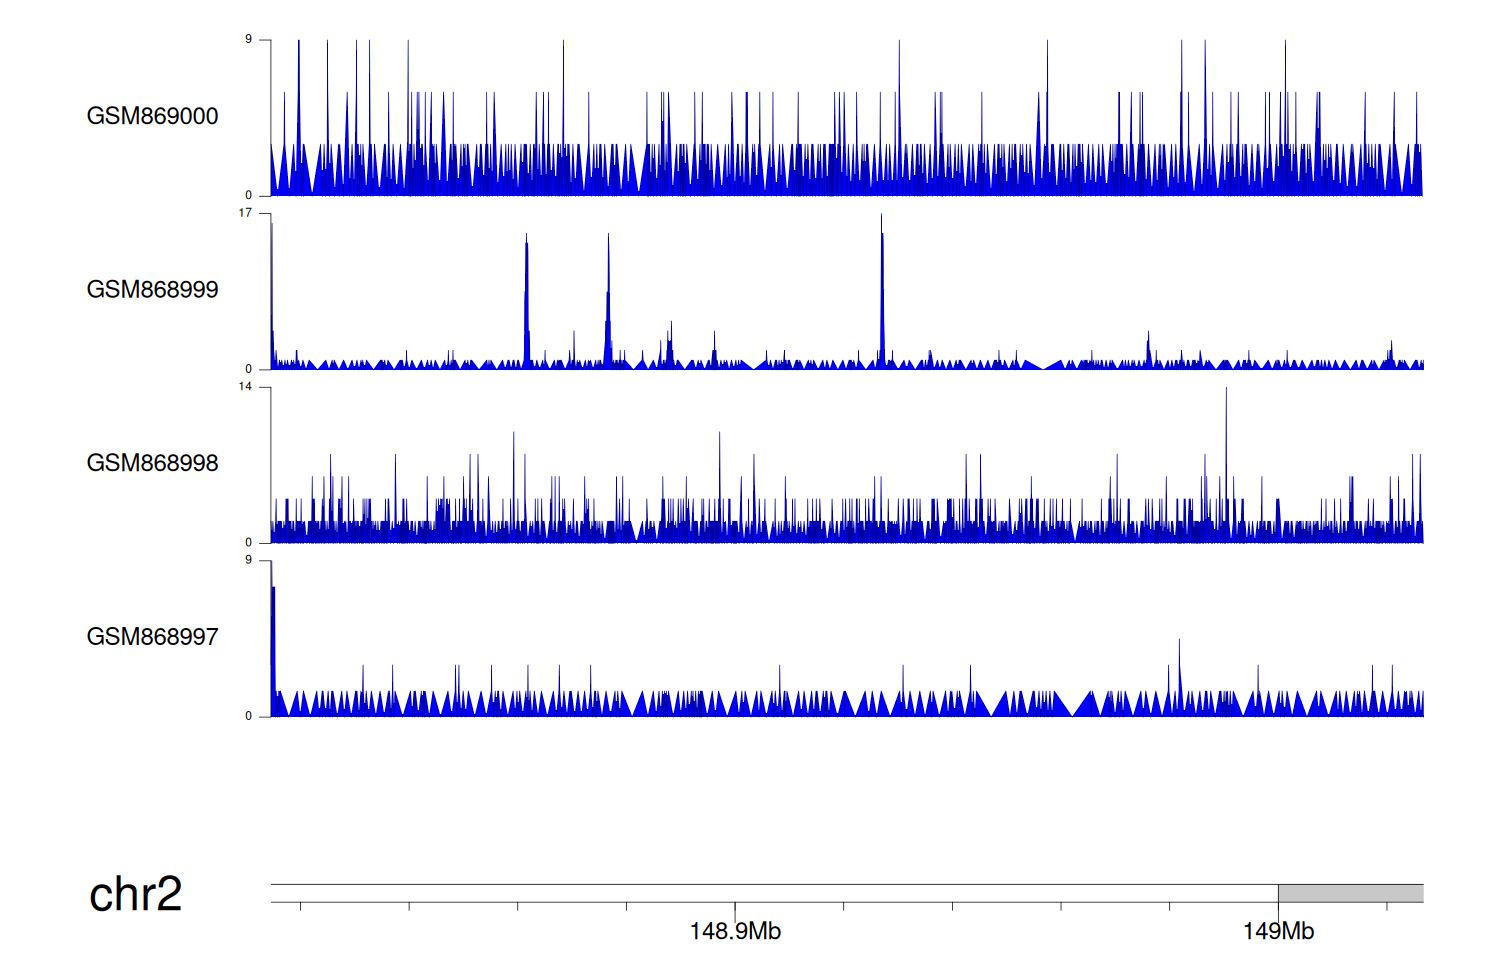Click the GSM869000 track label

point(152,116)
